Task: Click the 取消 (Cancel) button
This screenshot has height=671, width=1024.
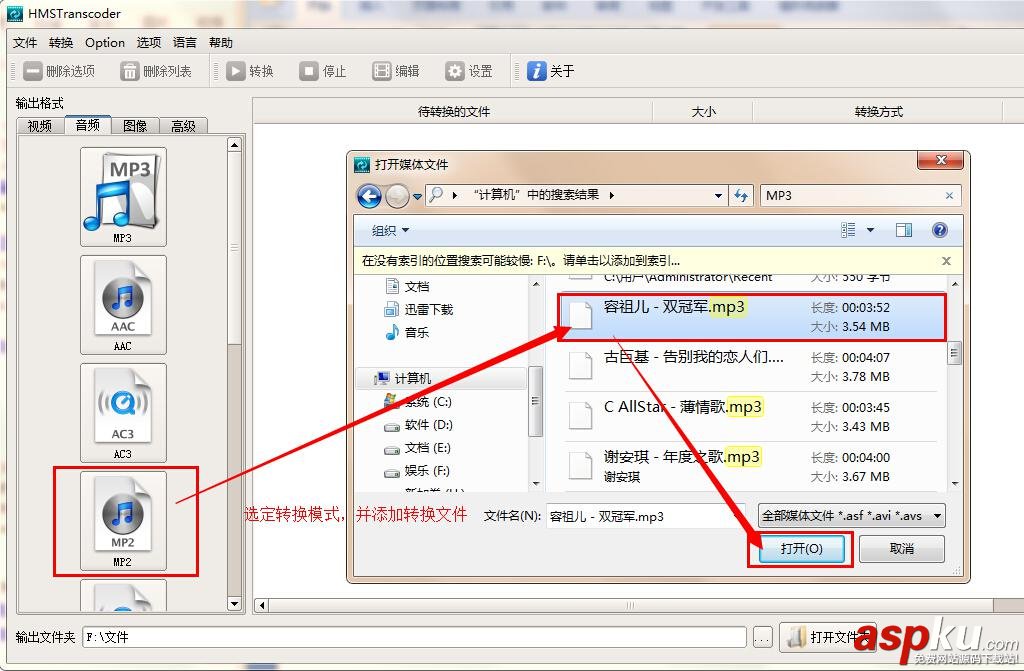Action: [x=901, y=548]
